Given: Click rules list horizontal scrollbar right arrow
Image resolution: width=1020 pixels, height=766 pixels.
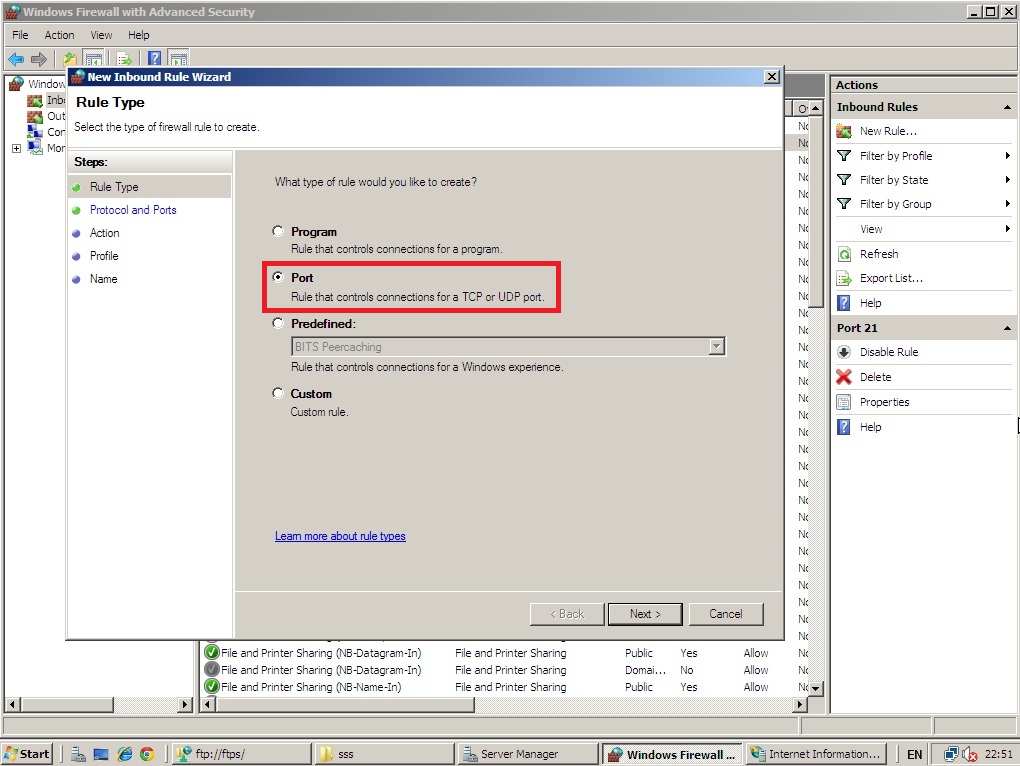Looking at the screenshot, I should (x=800, y=704).
